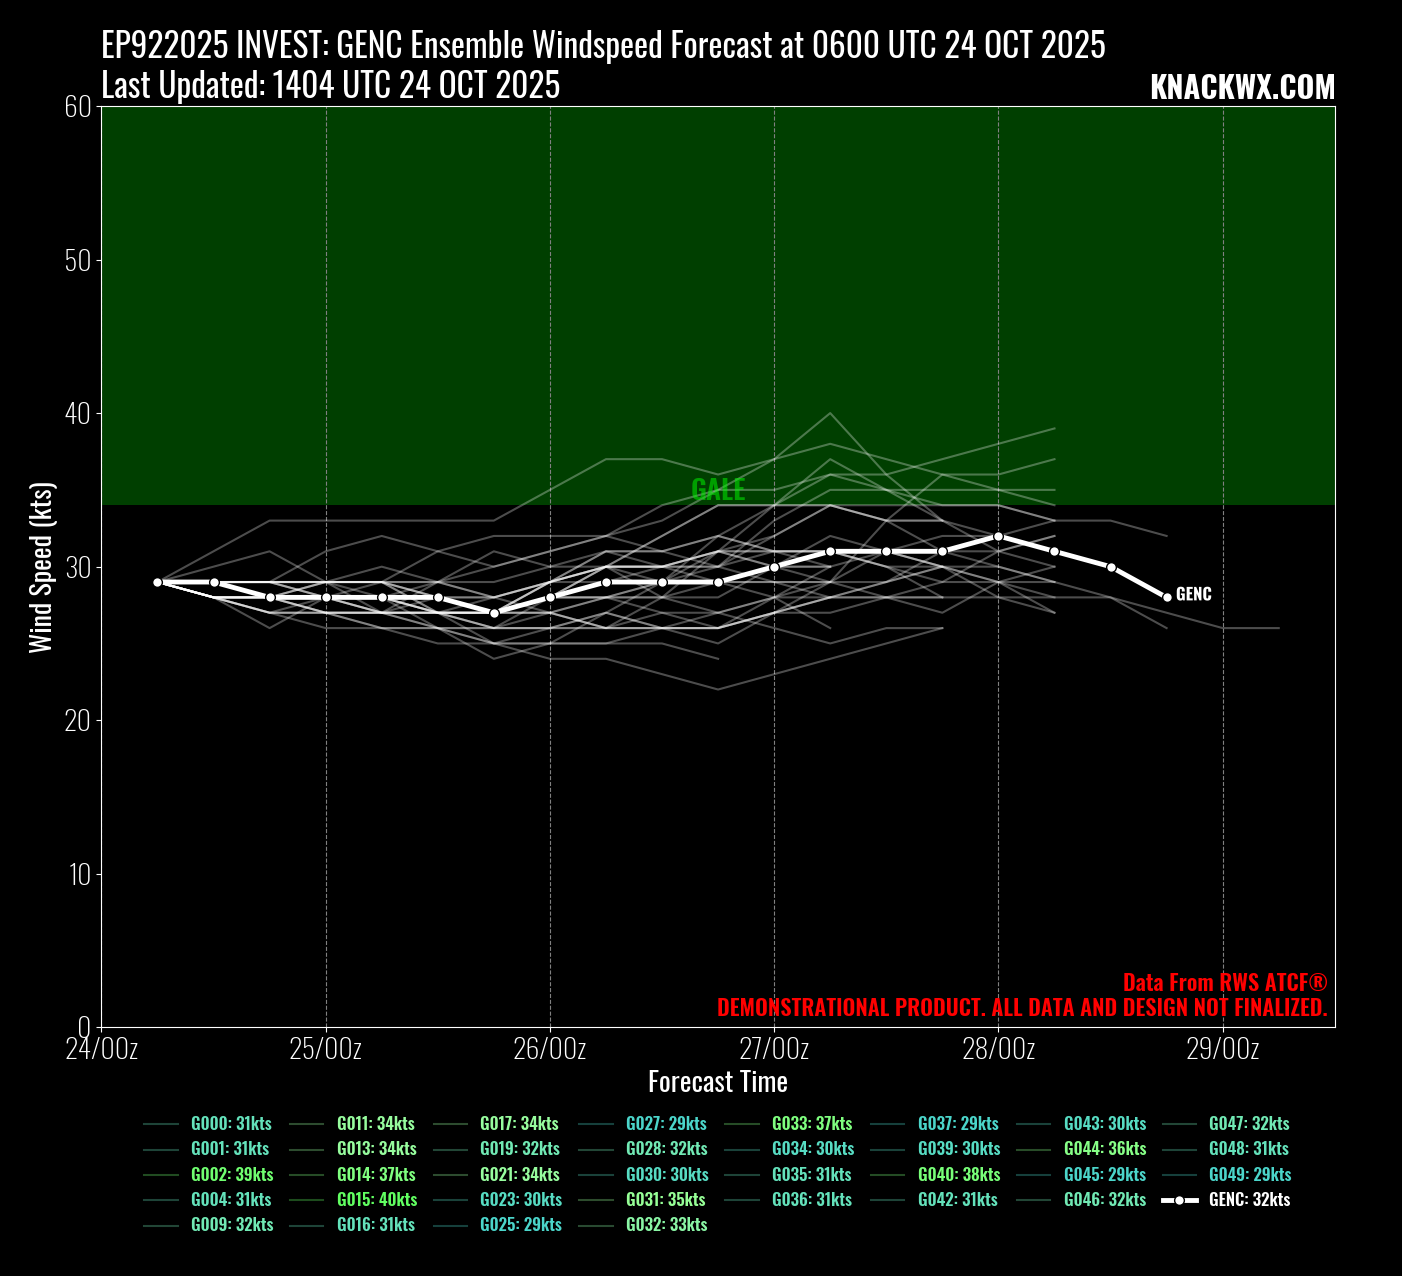Click the GENC mean point at 28/00z

tap(998, 536)
